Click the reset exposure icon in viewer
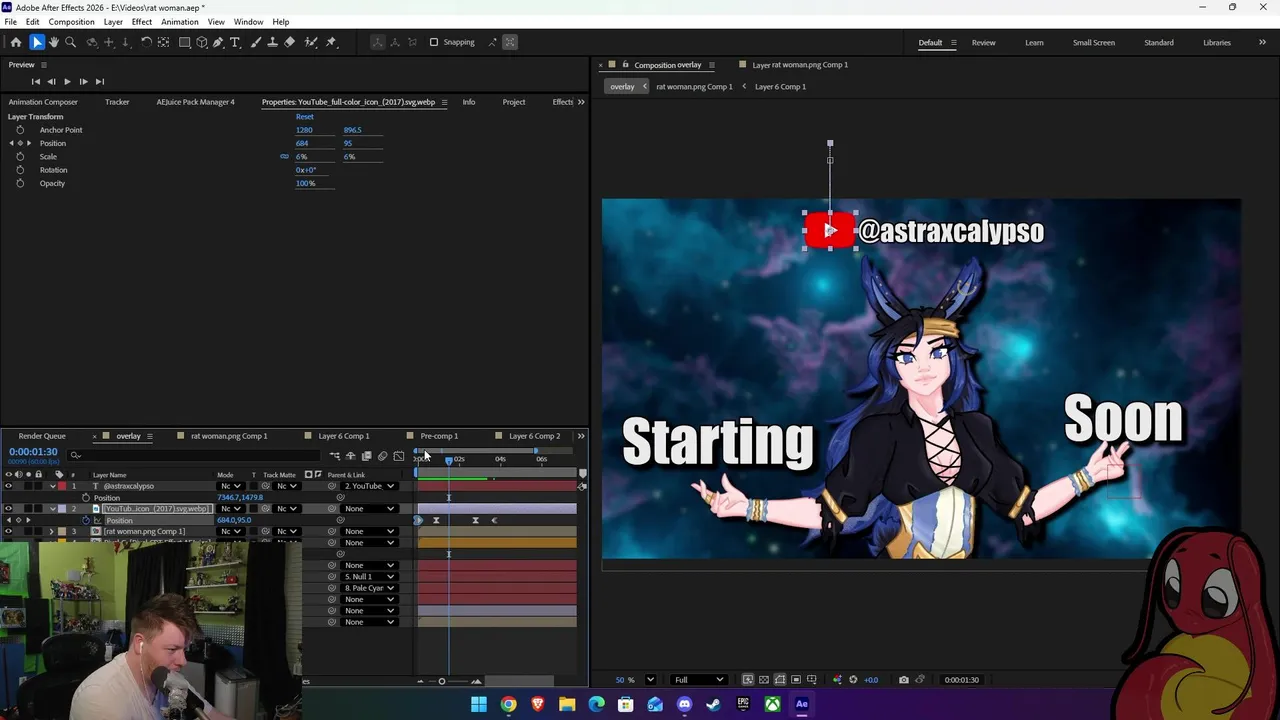 point(853,680)
